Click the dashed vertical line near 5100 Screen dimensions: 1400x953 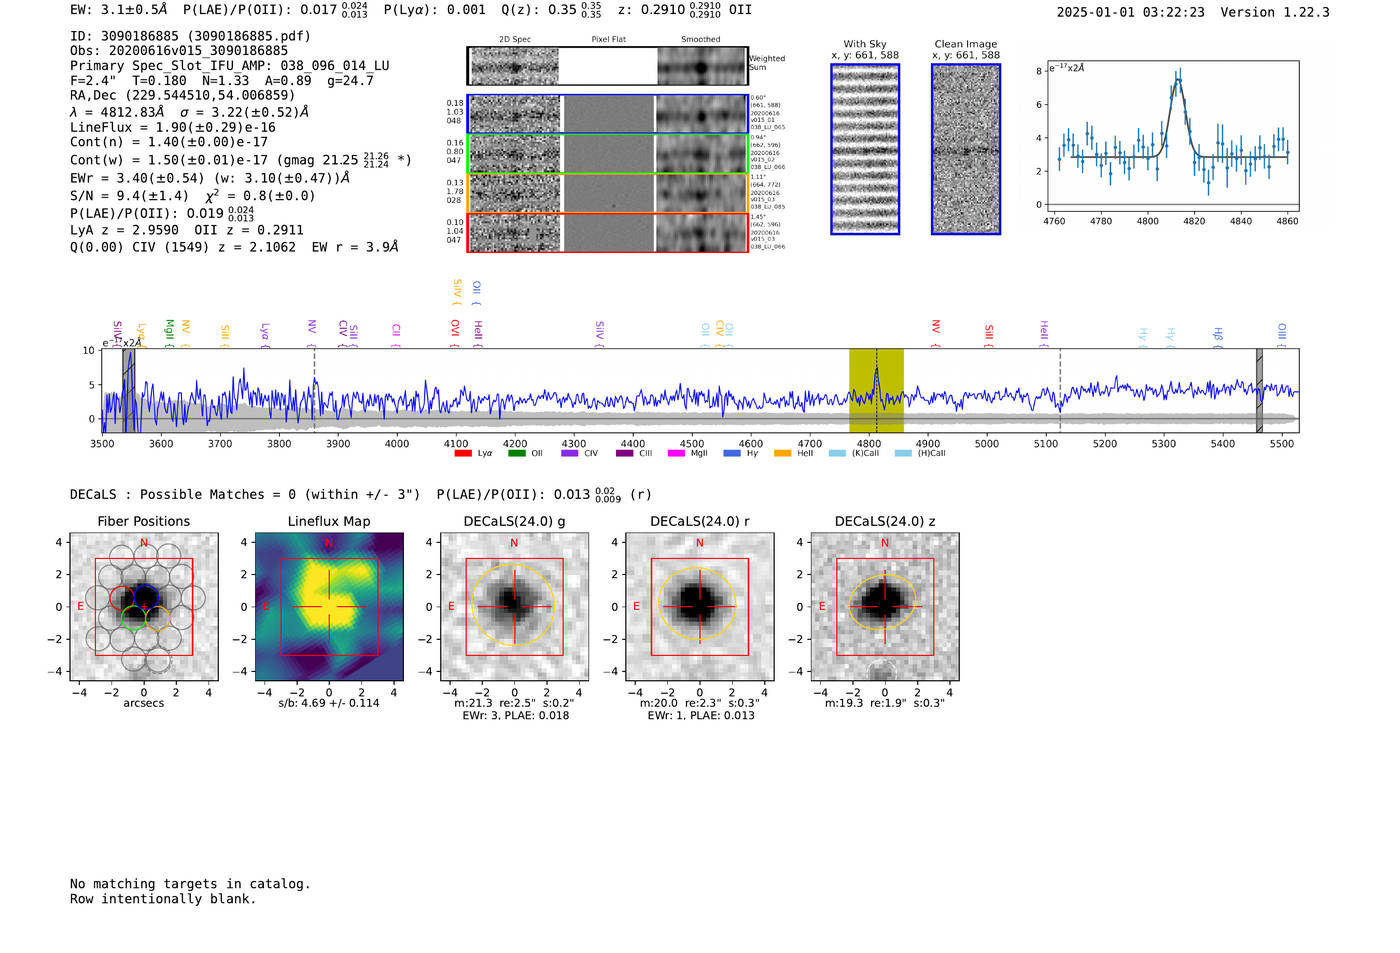(1060, 391)
